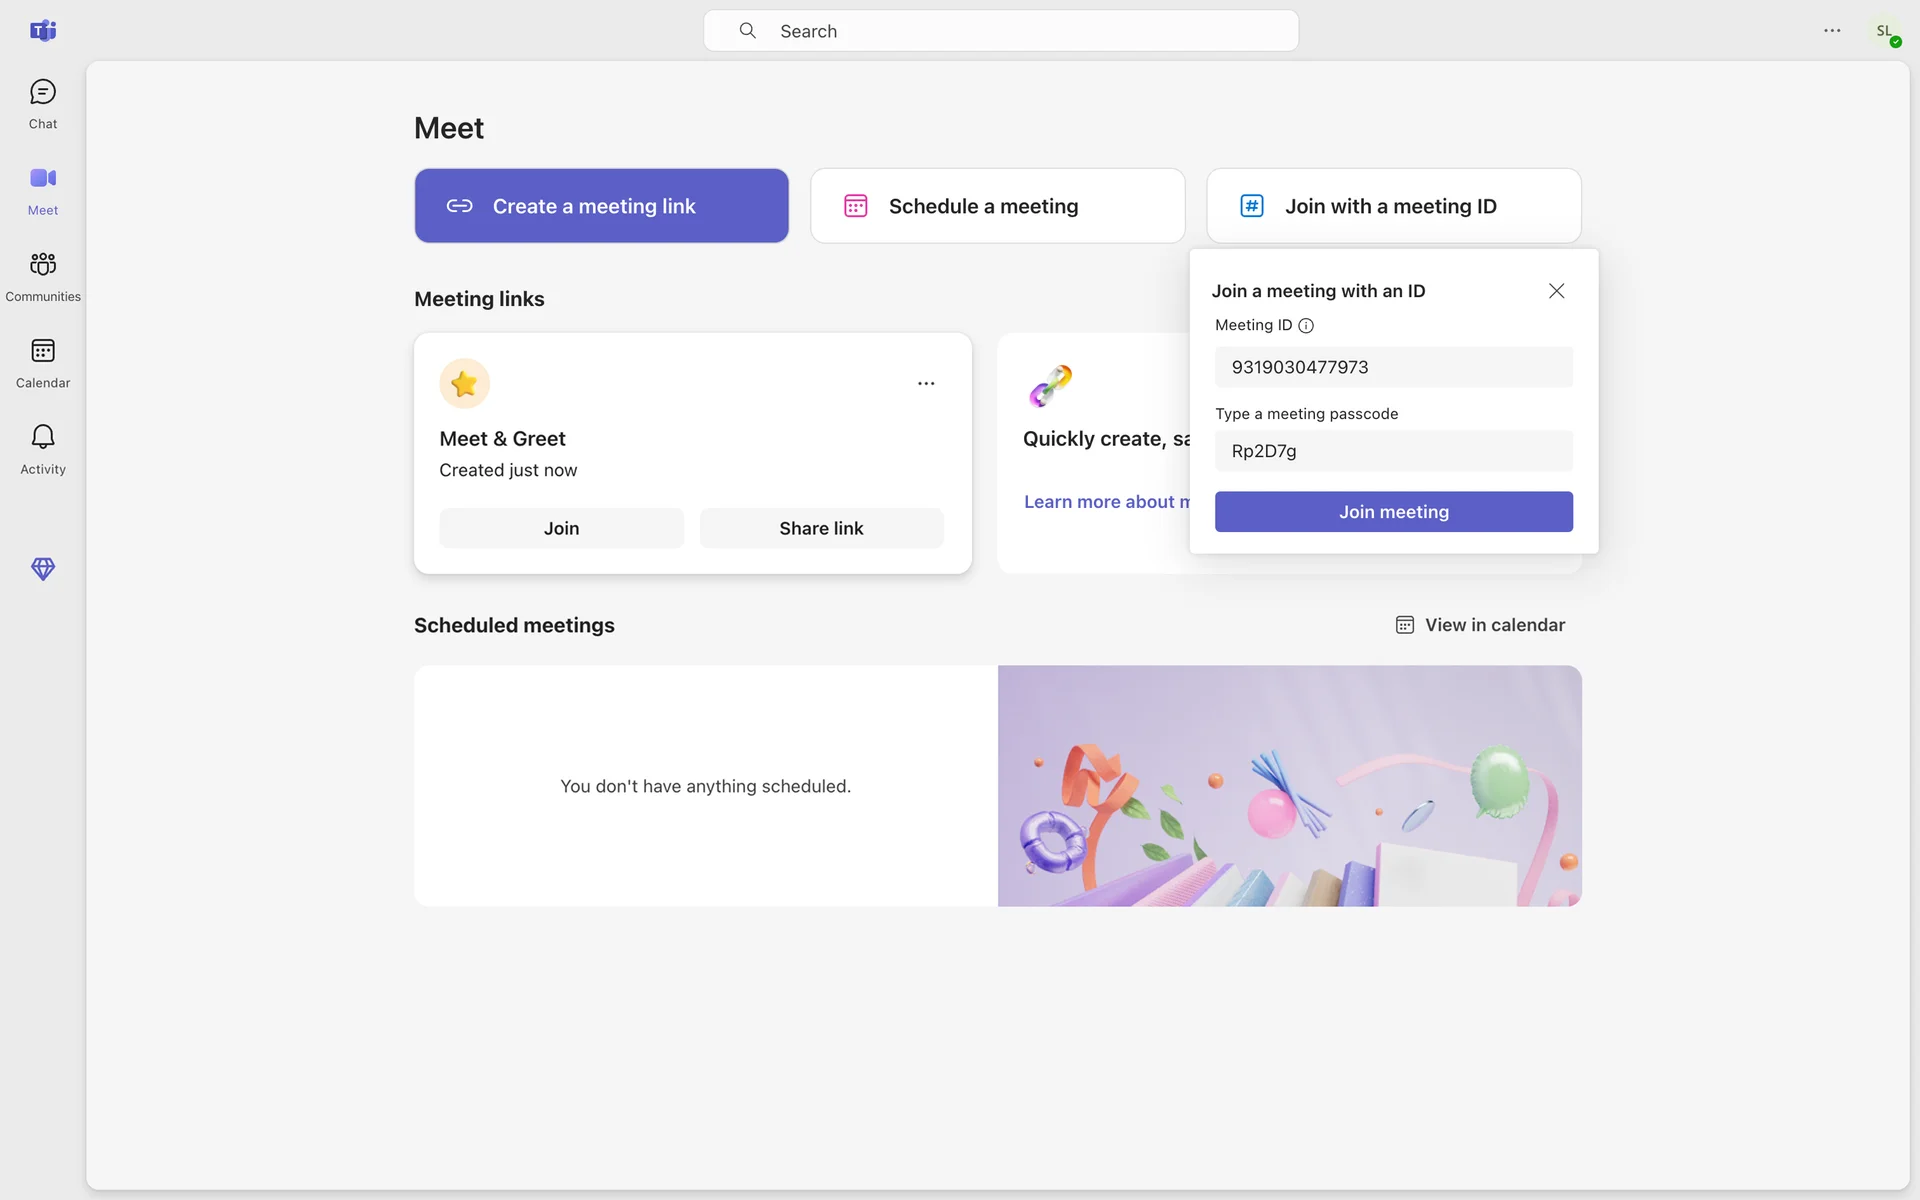Click Schedule a meeting button
Viewport: 1920px width, 1200px height.
(x=997, y=206)
